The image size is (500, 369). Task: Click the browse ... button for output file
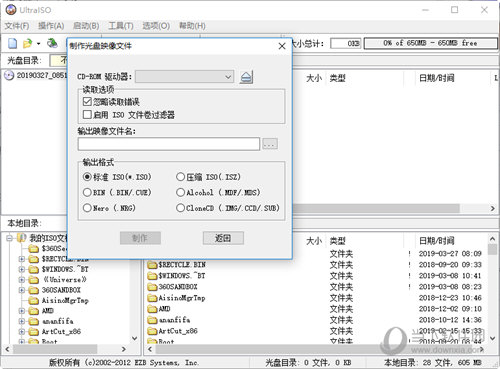[x=270, y=144]
